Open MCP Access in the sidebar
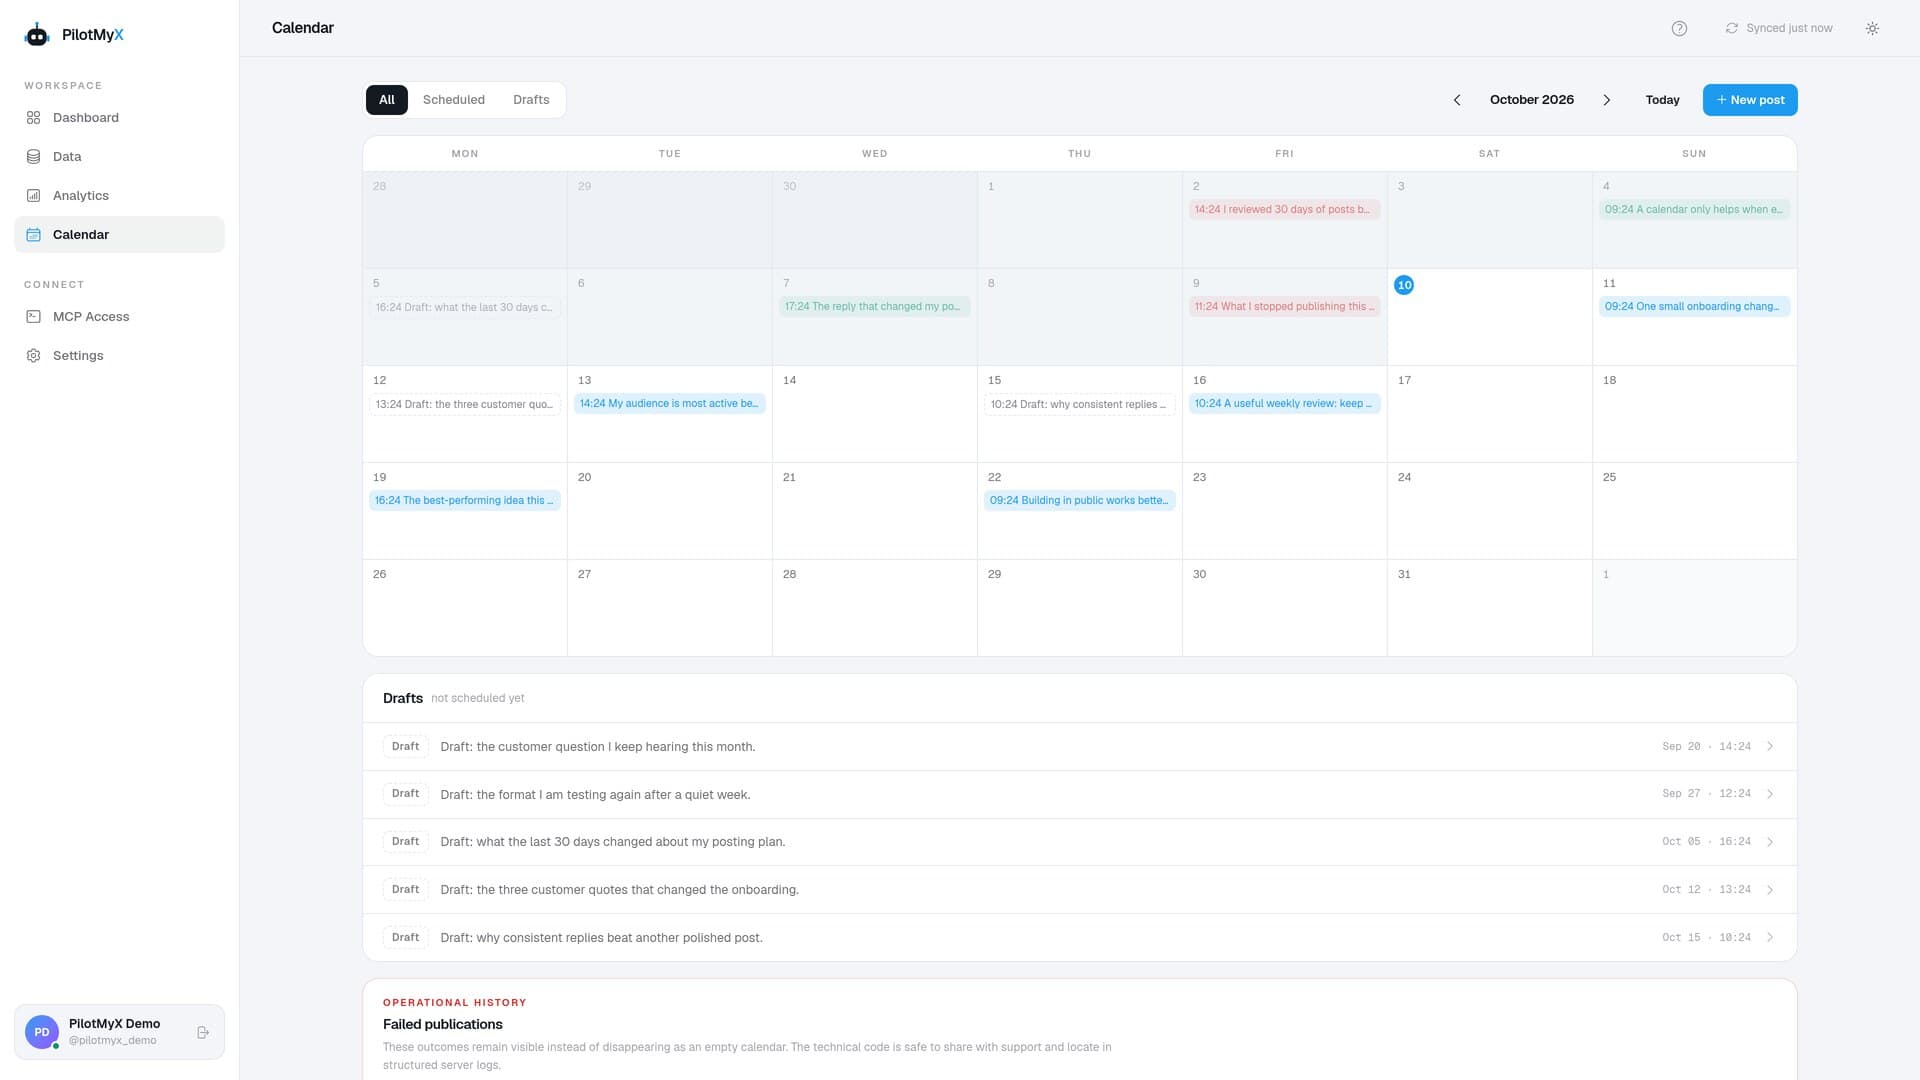This screenshot has width=1920, height=1080. 119,317
